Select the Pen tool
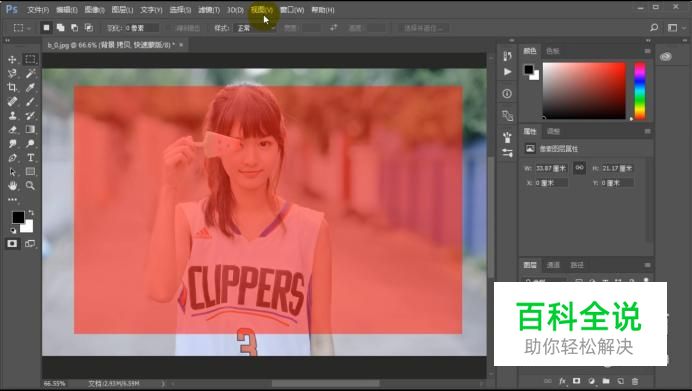Image resolution: width=692 pixels, height=391 pixels. [12, 158]
